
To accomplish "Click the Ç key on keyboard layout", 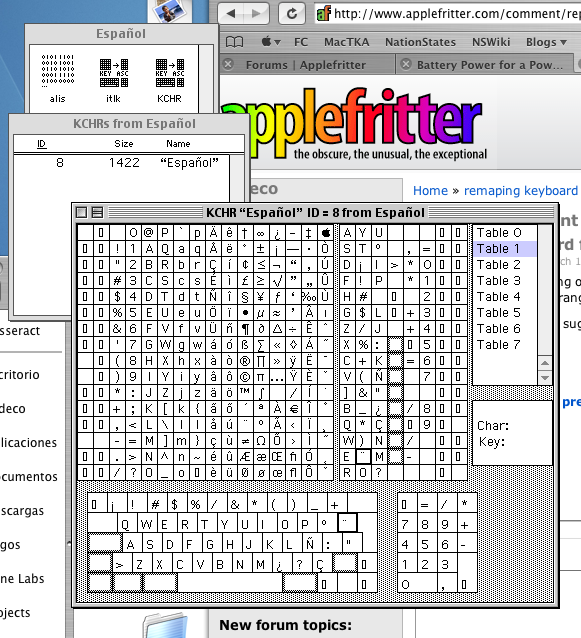I will (x=321, y=564).
